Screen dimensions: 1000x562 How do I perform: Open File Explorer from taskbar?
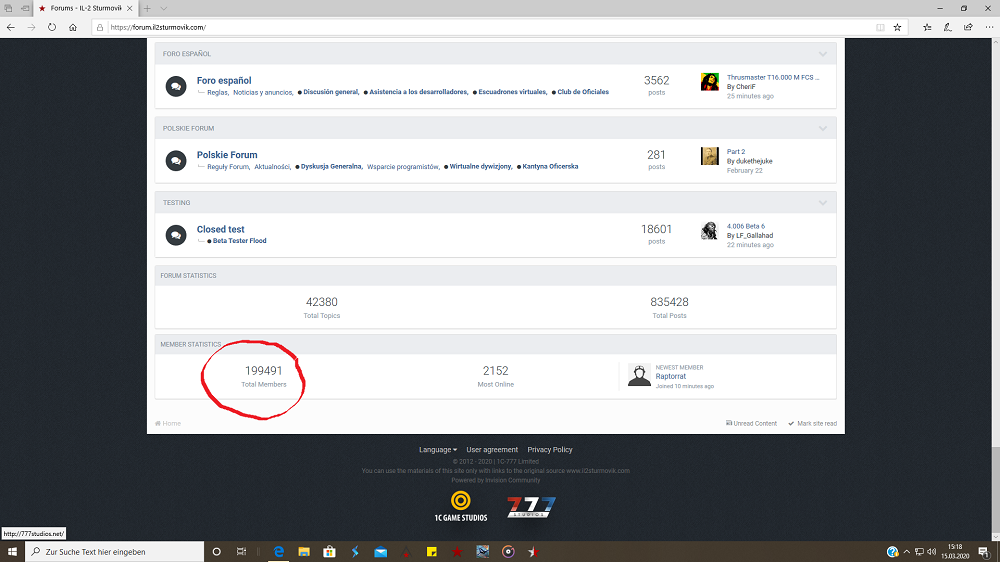point(304,552)
